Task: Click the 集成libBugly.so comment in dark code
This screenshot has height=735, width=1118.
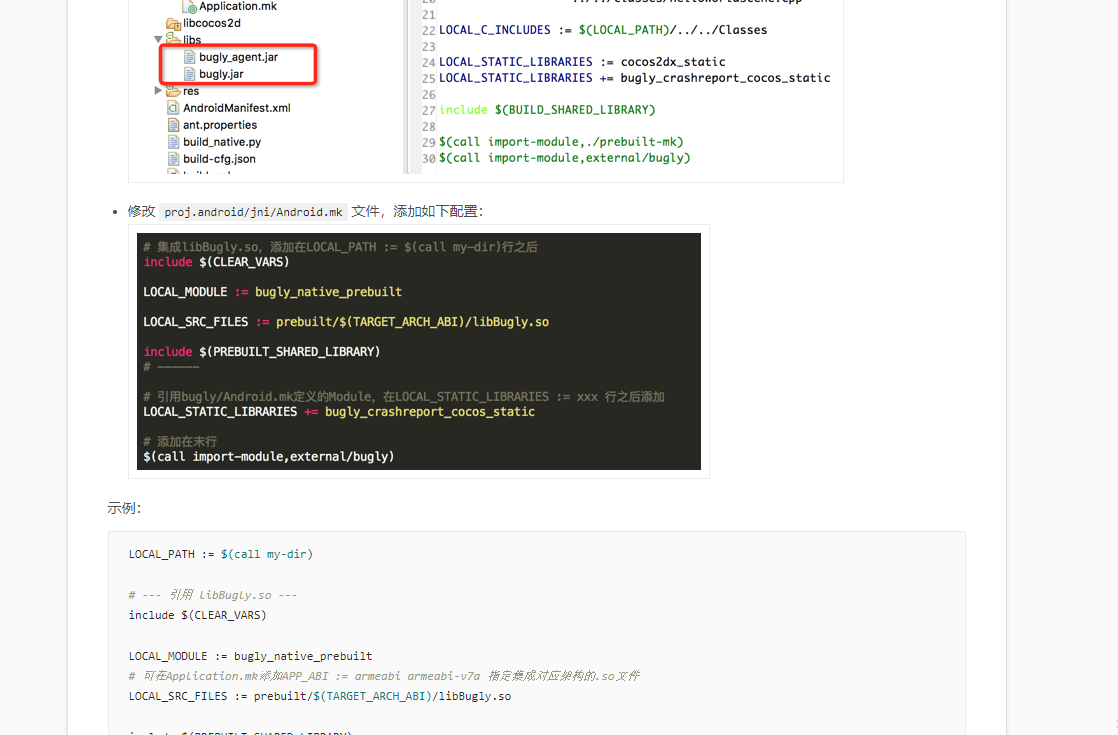Action: tap(340, 247)
